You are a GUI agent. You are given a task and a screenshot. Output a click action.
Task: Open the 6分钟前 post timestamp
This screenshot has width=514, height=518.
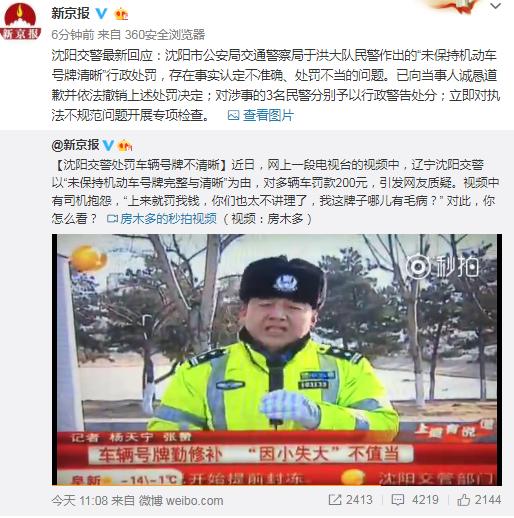point(73,34)
